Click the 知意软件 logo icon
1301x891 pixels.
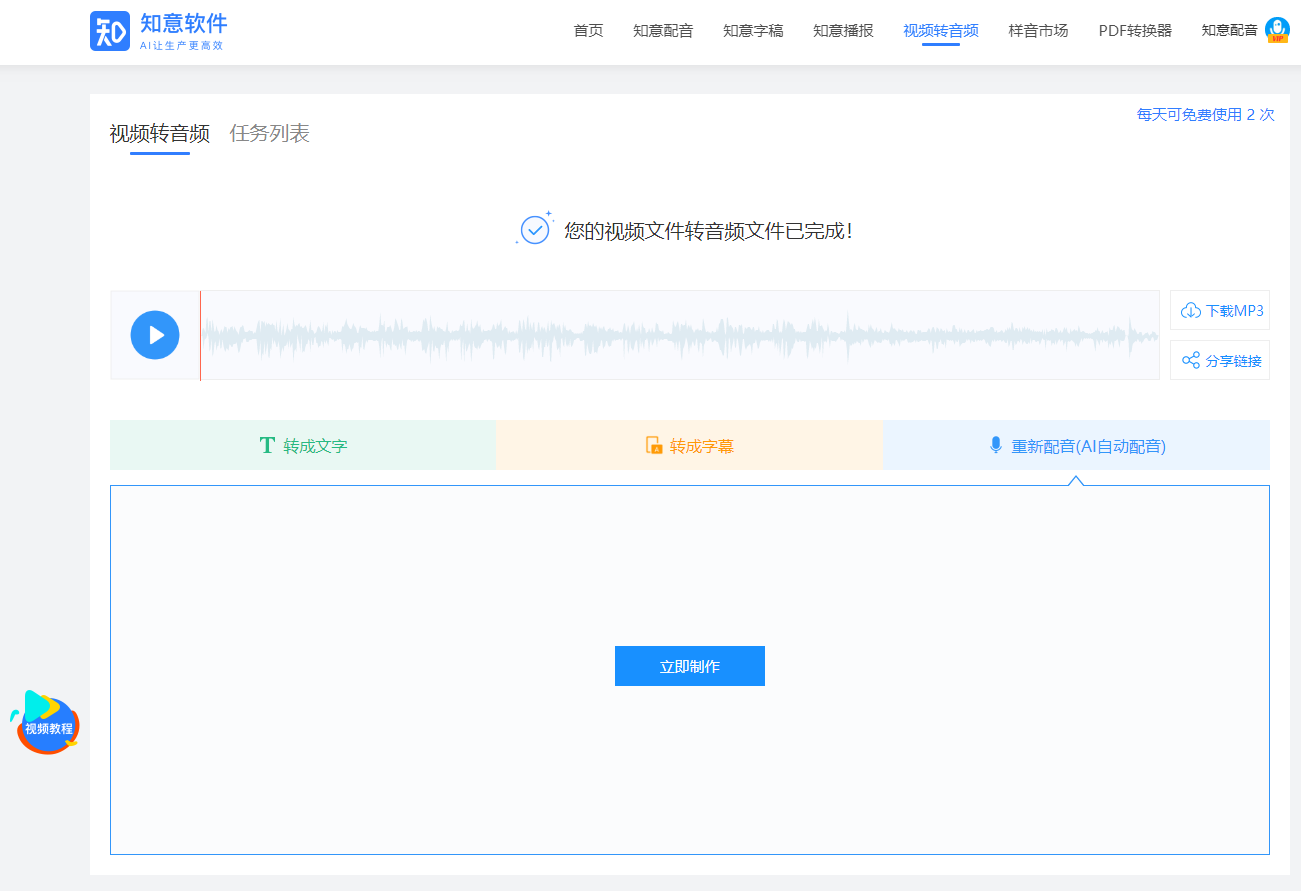tap(110, 31)
